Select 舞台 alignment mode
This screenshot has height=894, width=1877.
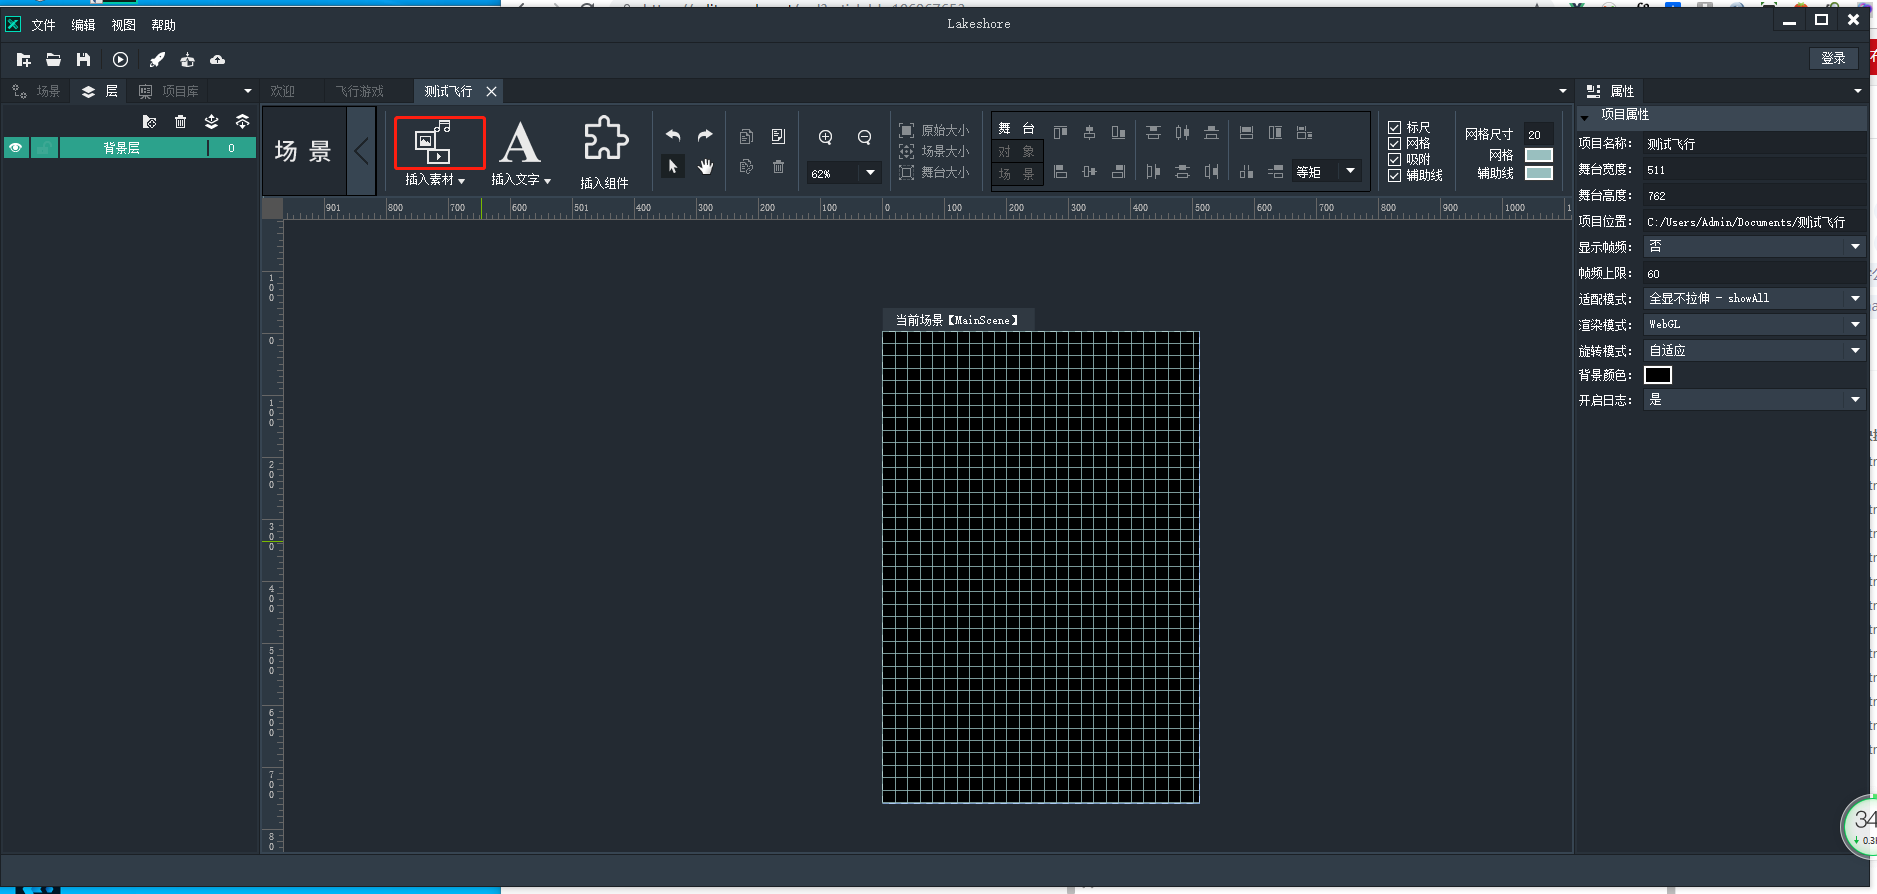click(x=1017, y=128)
